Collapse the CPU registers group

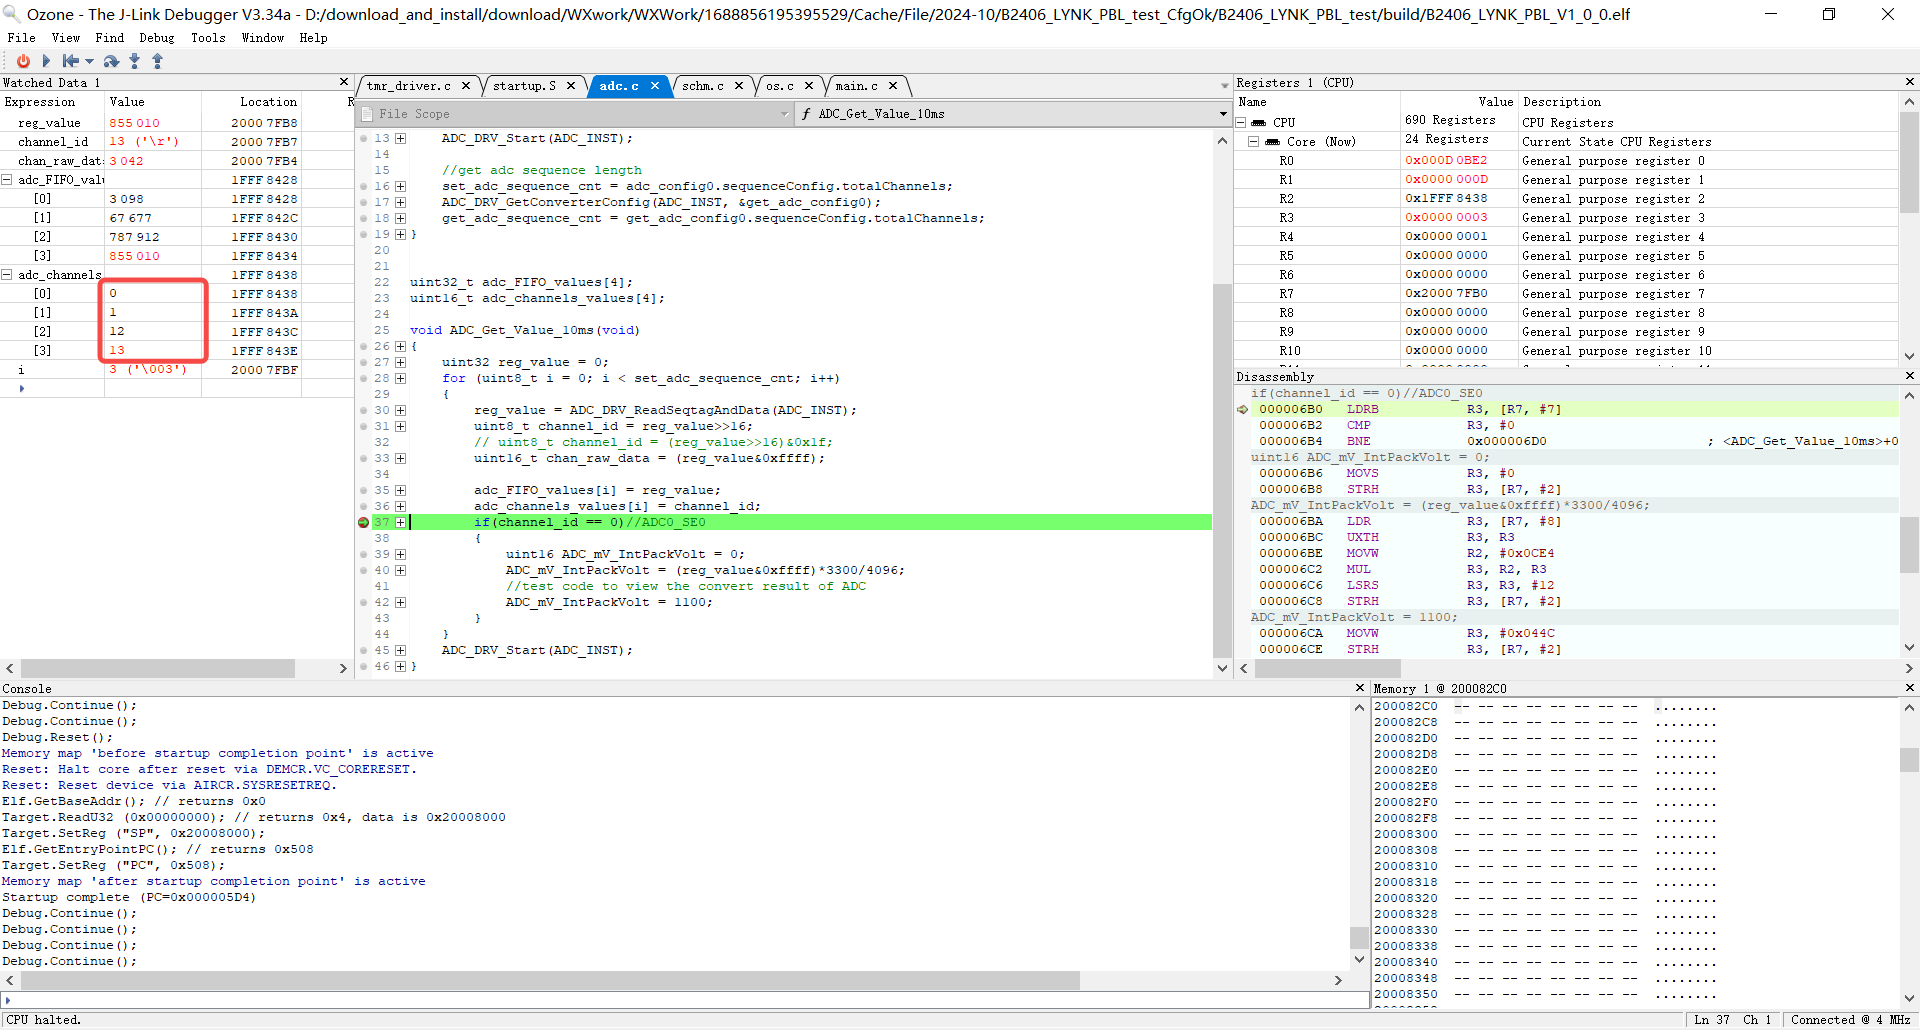1241,123
